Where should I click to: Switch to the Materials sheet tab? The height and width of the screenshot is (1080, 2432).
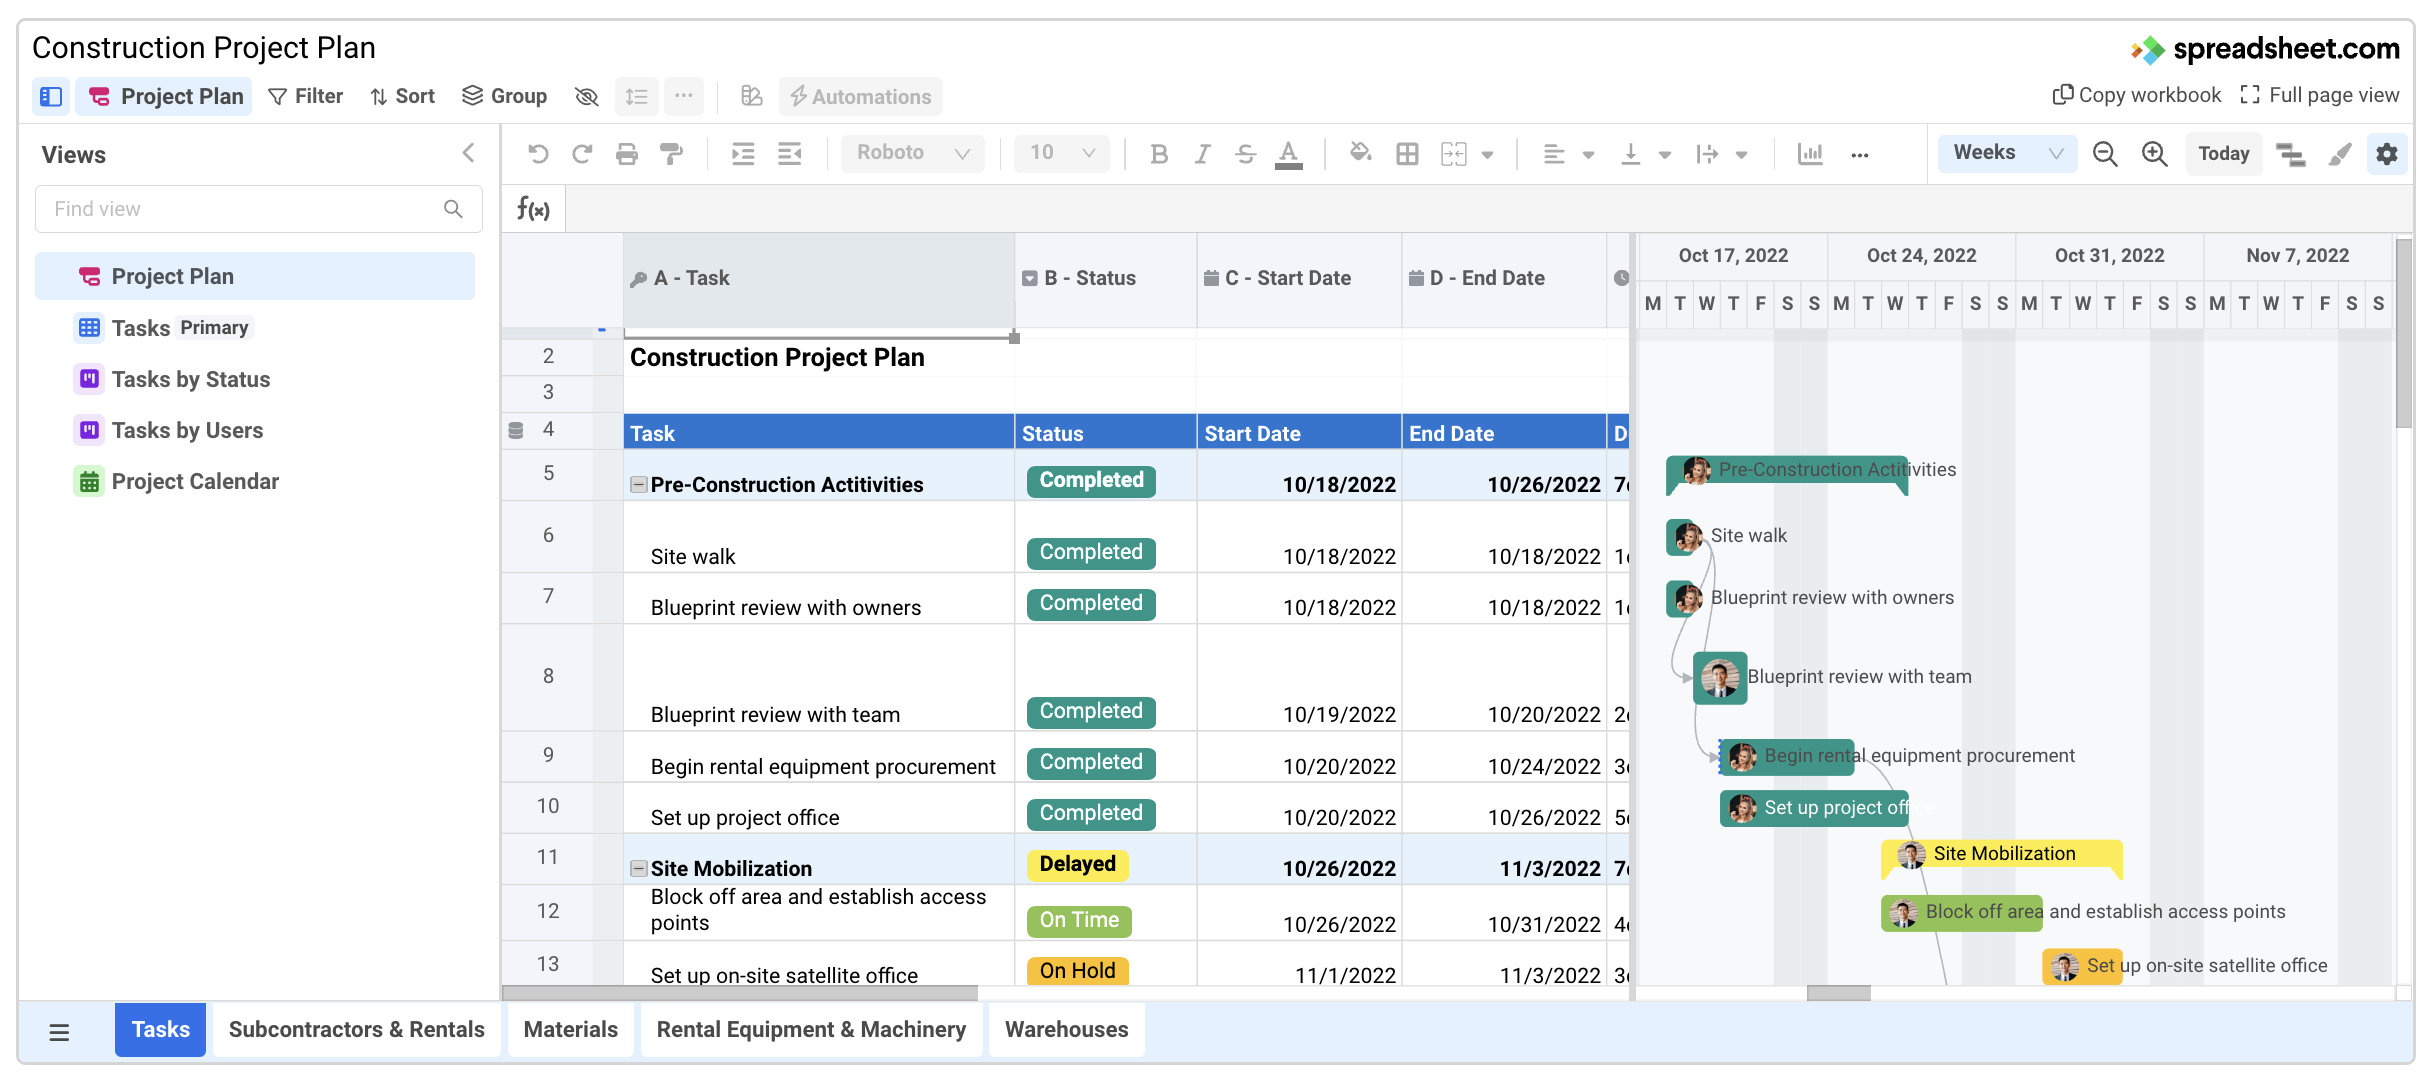(x=570, y=1029)
